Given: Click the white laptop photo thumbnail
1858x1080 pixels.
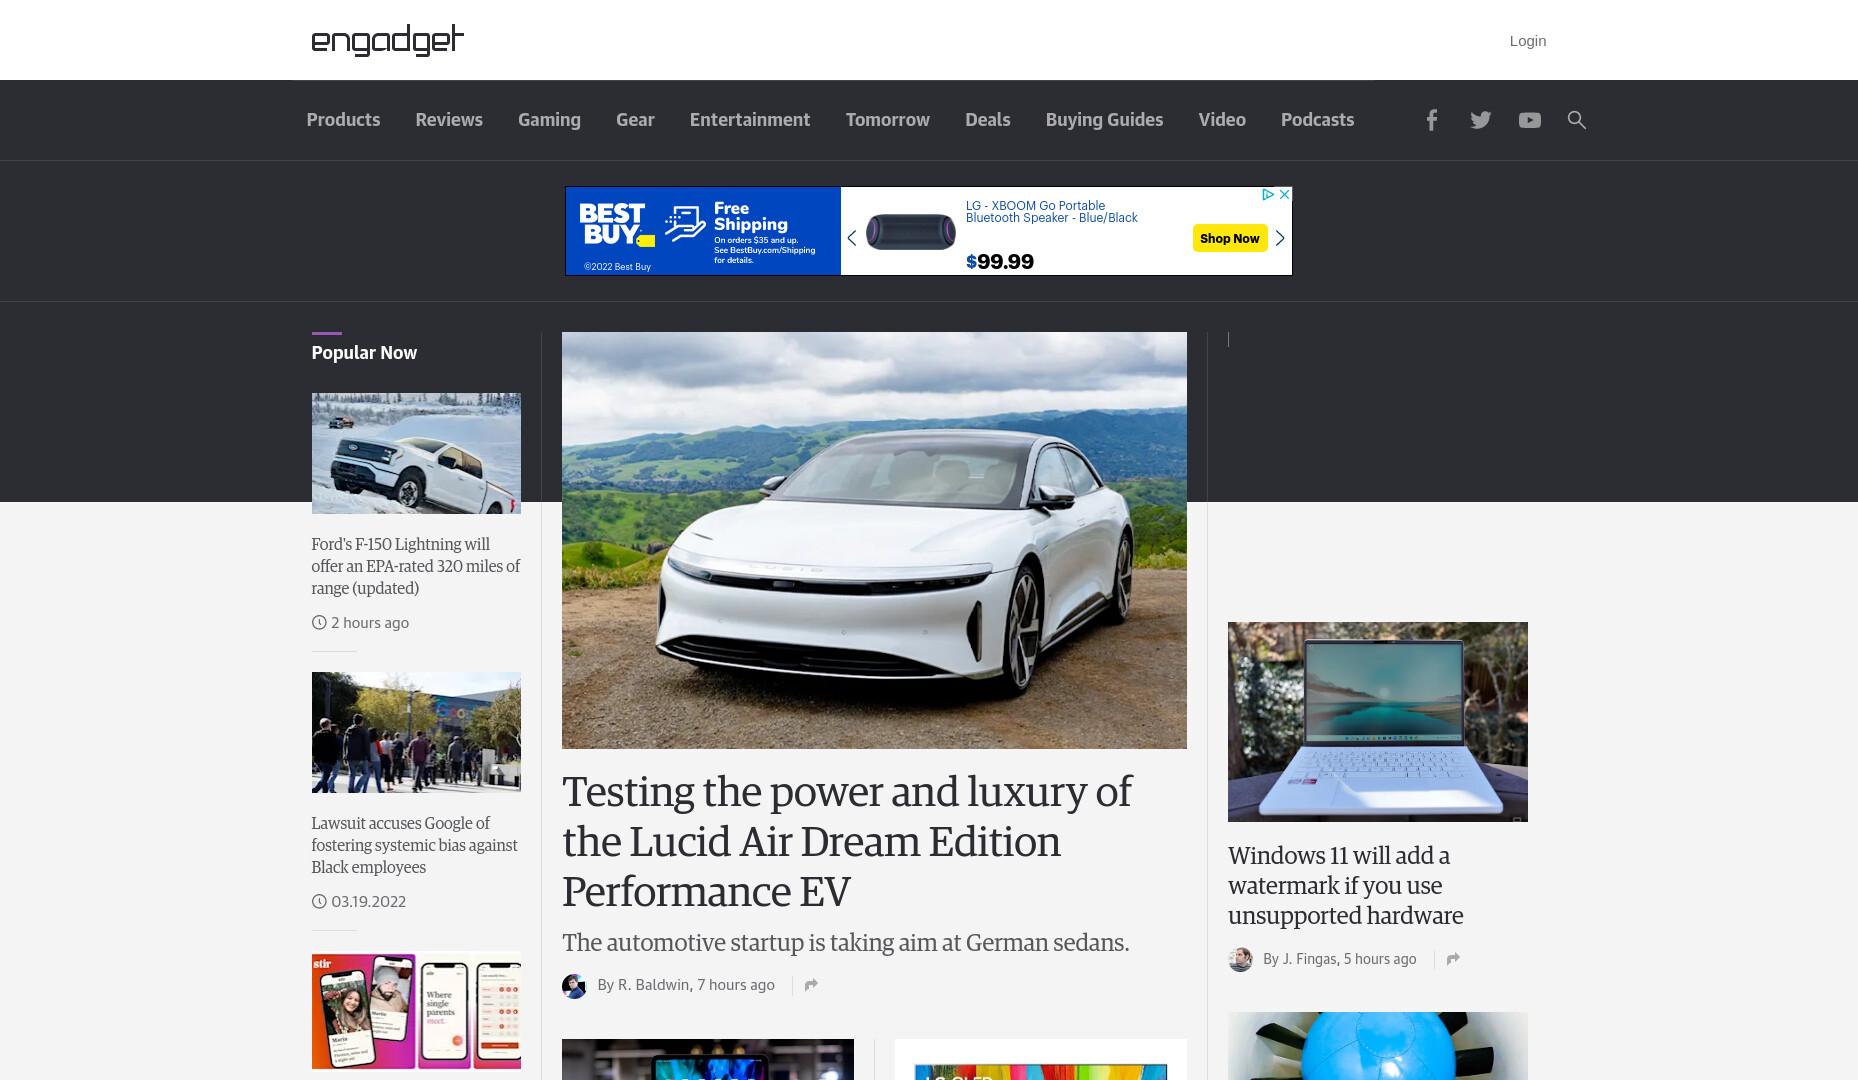Looking at the screenshot, I should tap(1378, 722).
